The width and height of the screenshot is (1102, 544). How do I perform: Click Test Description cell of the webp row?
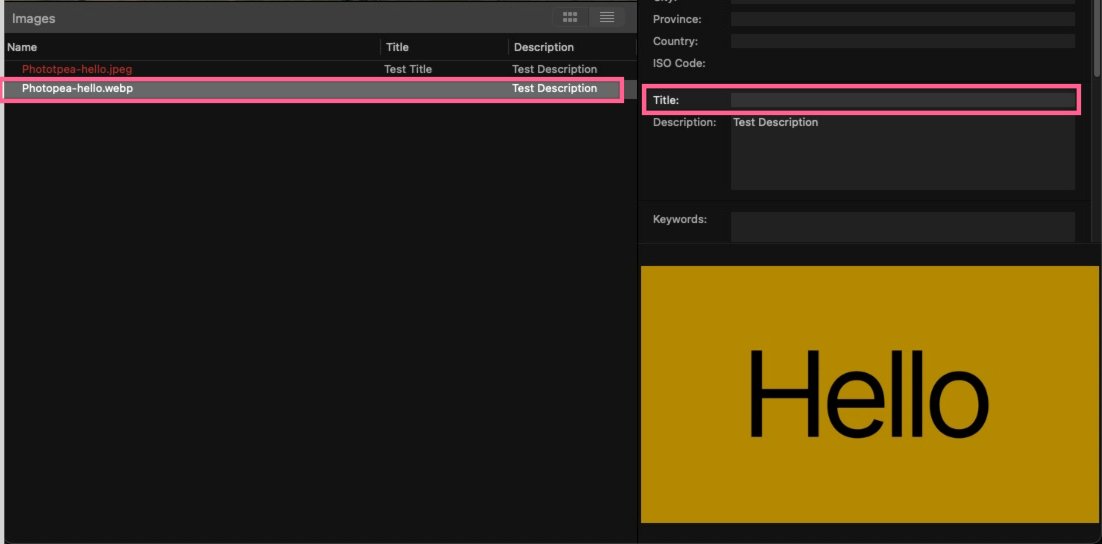click(555, 89)
